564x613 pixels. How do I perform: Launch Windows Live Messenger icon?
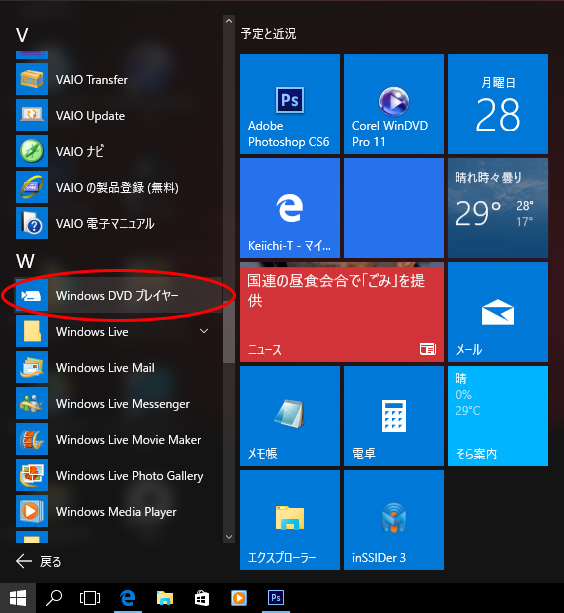pyautogui.click(x=32, y=403)
